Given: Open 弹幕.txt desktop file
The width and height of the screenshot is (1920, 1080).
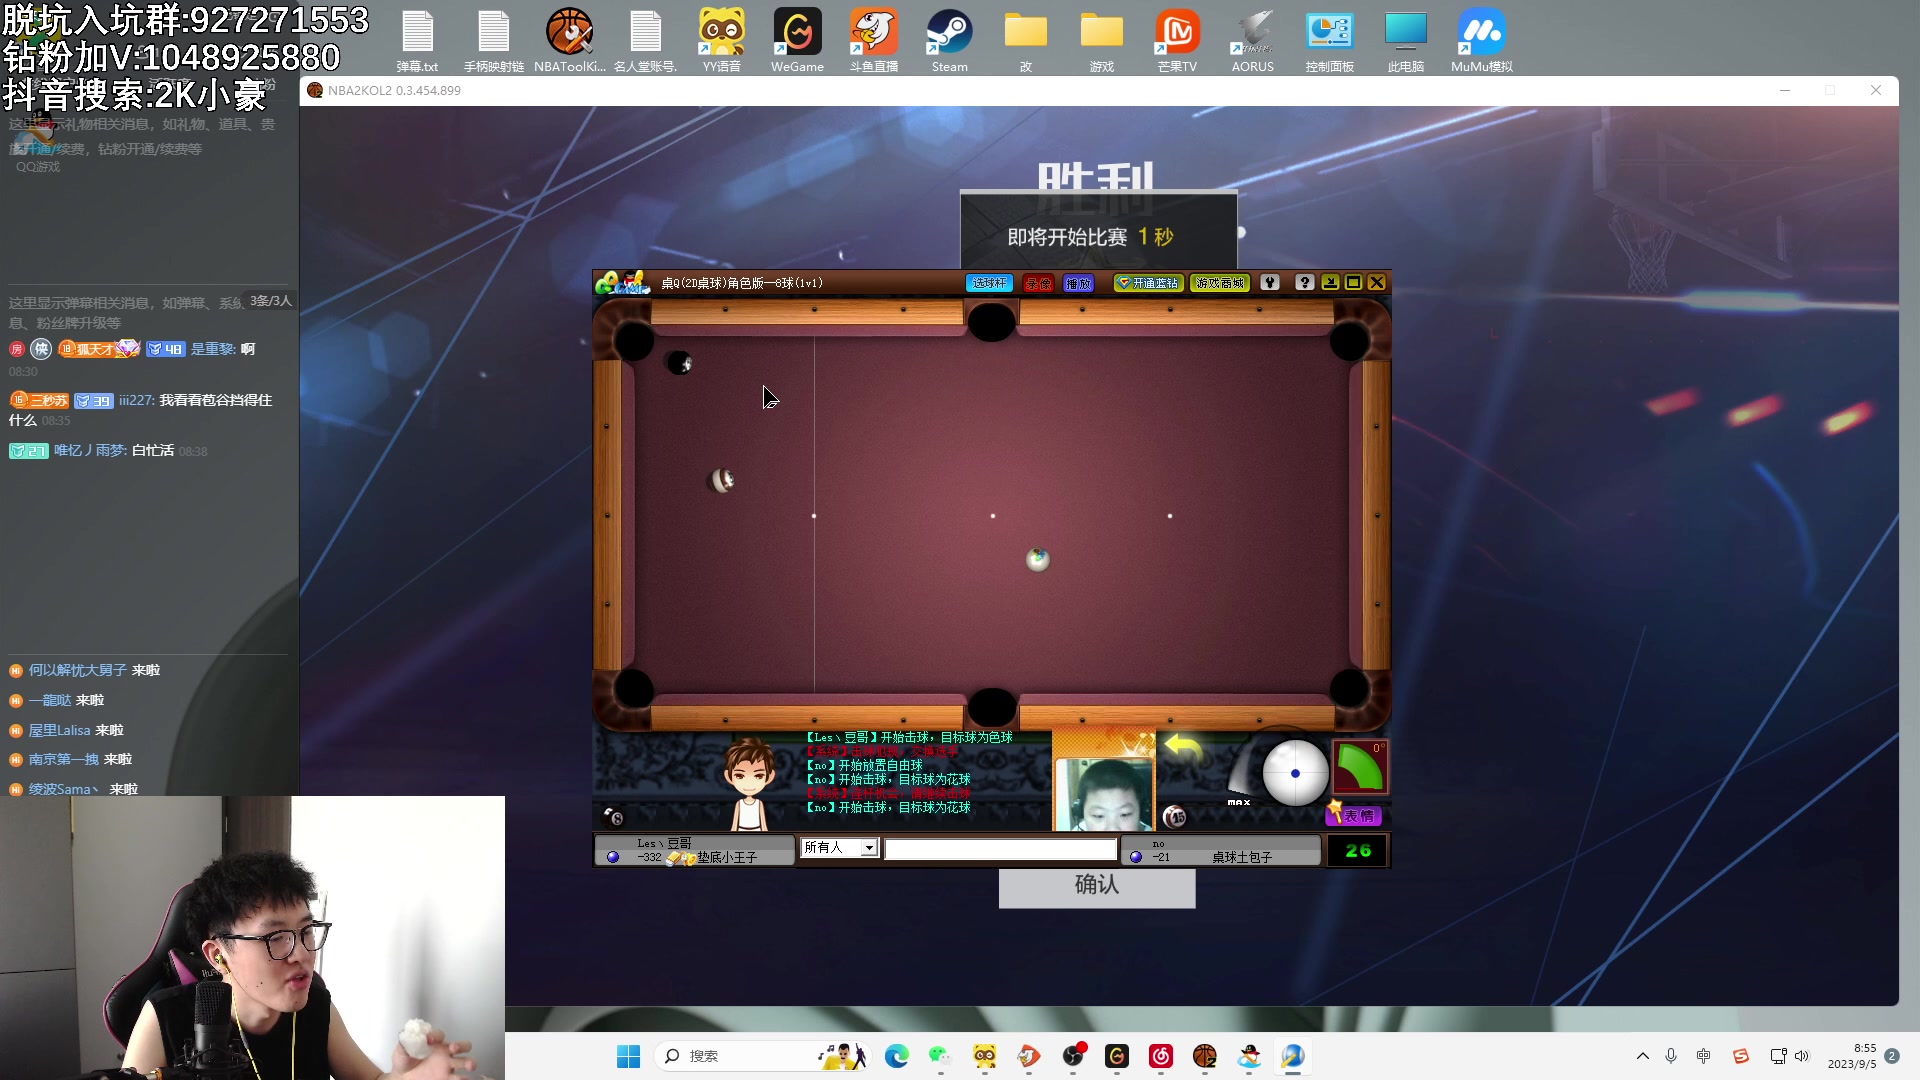Looking at the screenshot, I should coord(417,41).
